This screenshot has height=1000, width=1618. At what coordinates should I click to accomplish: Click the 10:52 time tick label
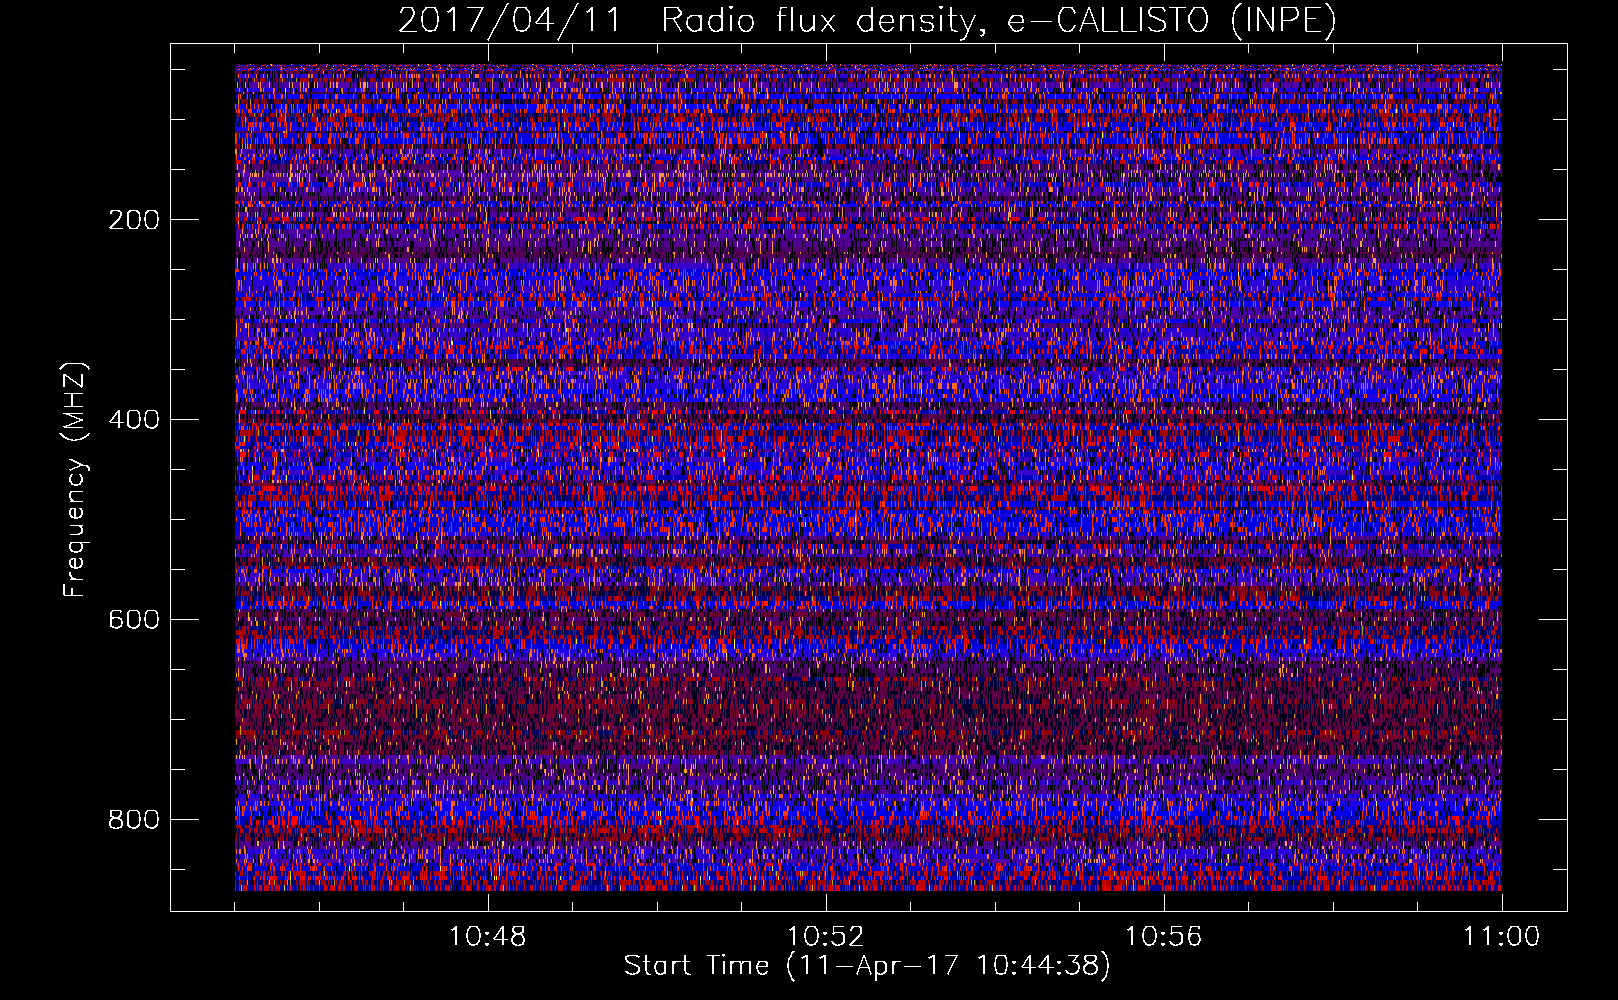tap(826, 937)
